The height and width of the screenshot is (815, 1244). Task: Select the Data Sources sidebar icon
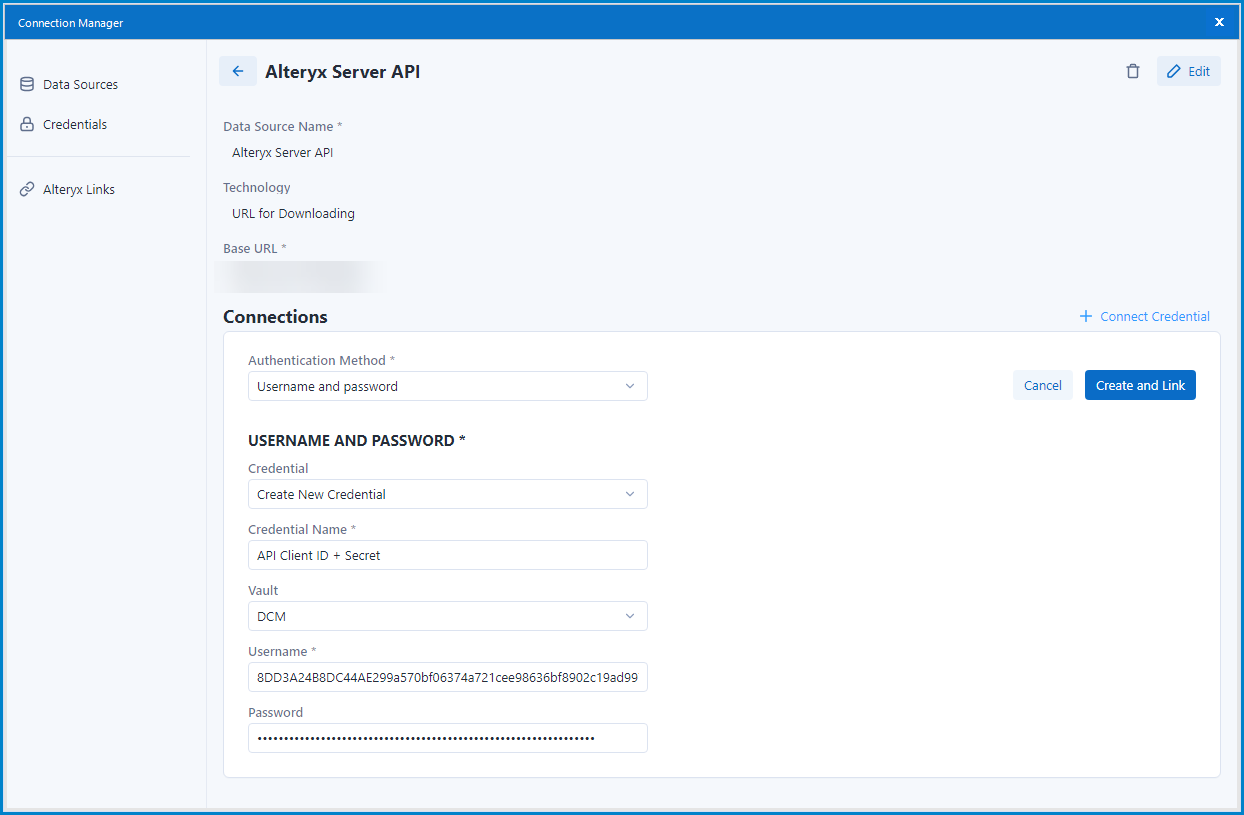coord(26,84)
